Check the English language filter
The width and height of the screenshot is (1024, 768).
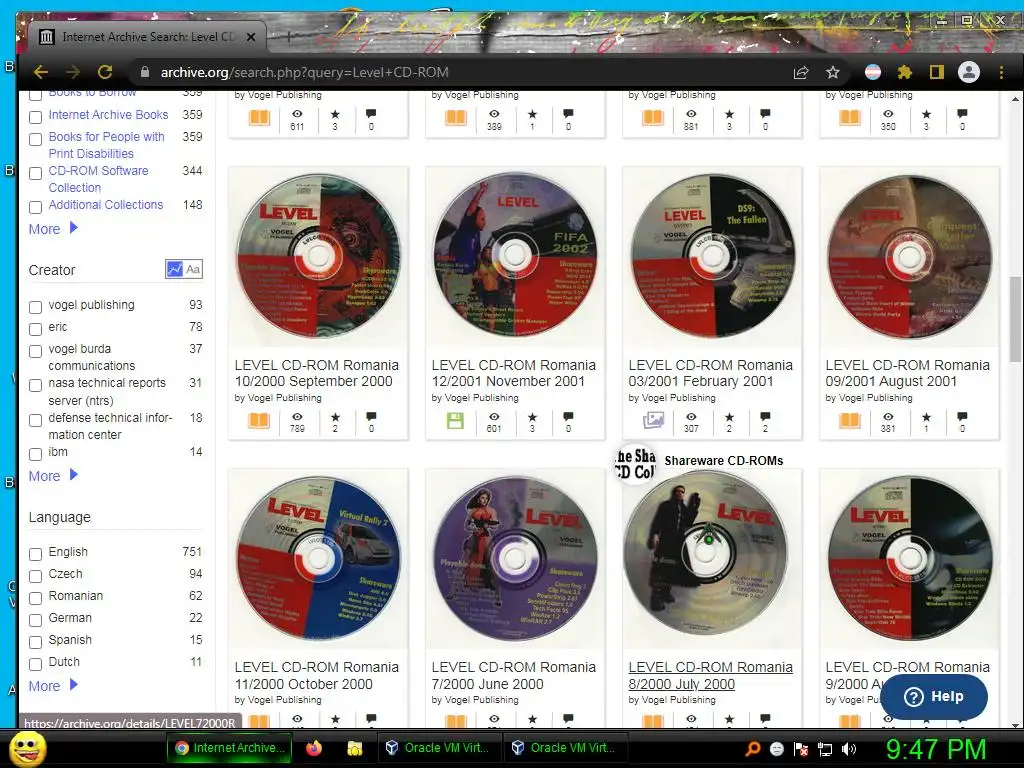[x=36, y=554]
